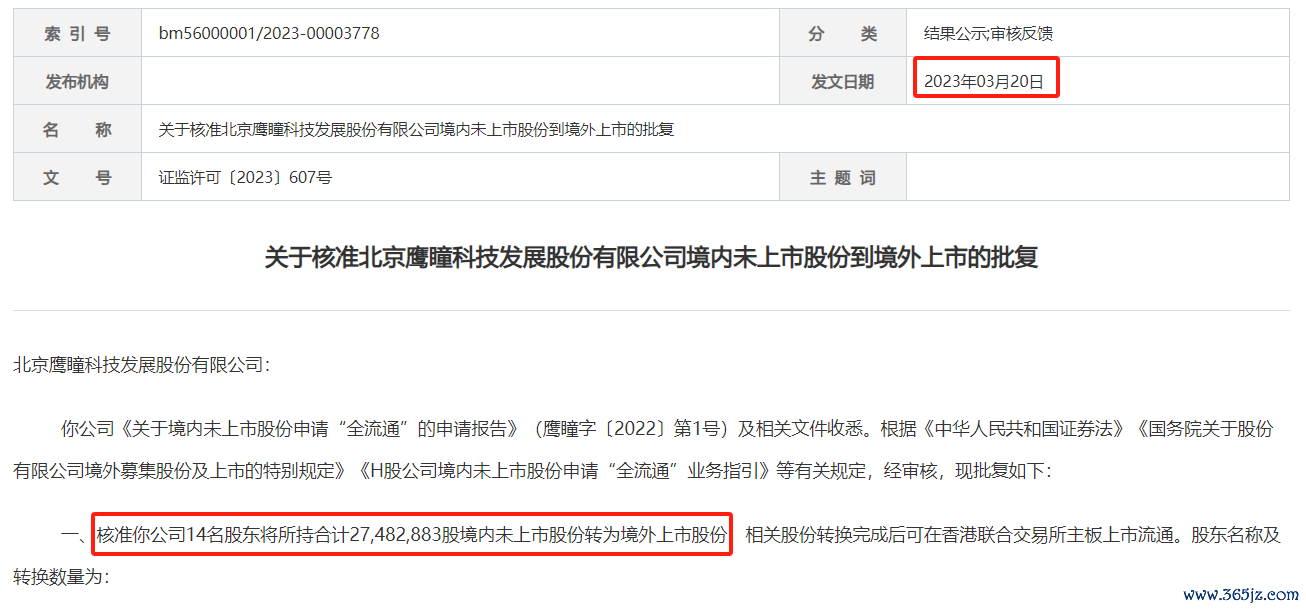
Task: Click the addressee line 北京鹰瞳科技发展股份有限公司:
Action: [142, 365]
